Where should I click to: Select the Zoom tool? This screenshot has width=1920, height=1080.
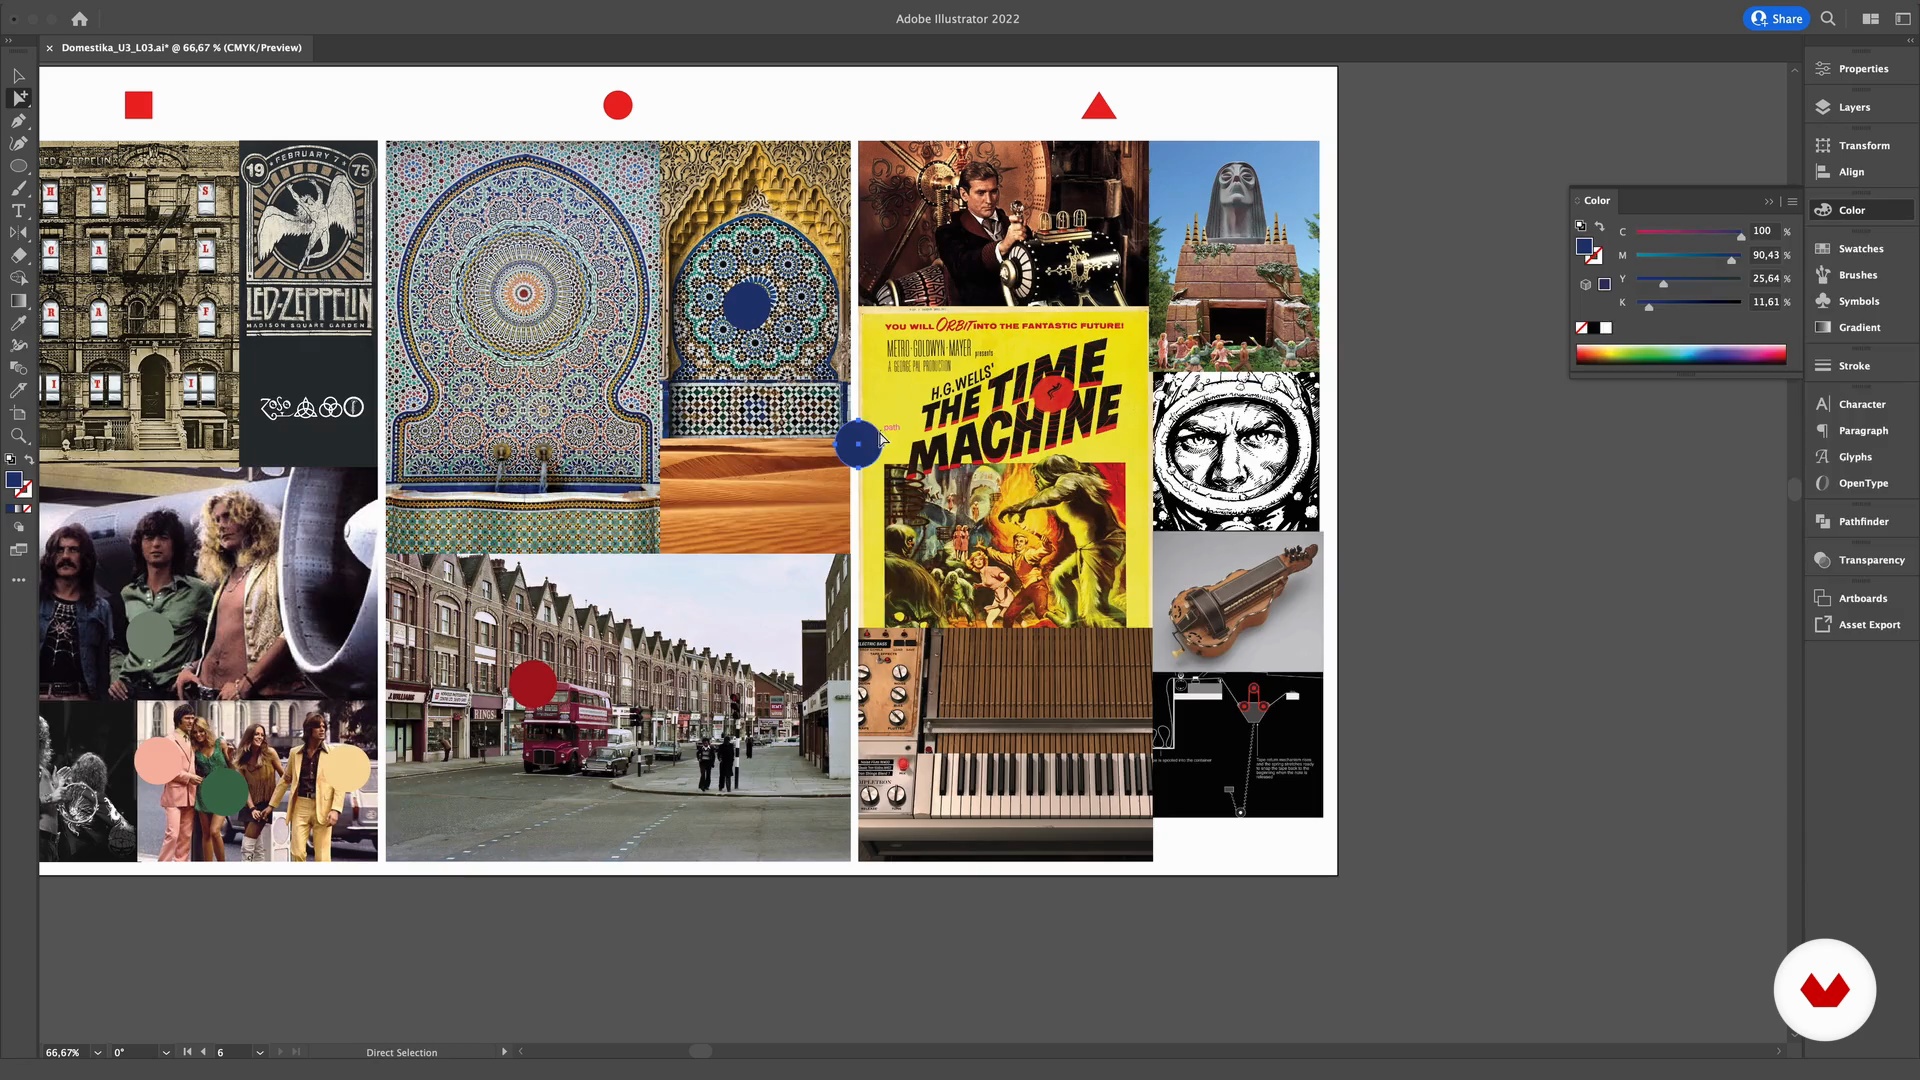[x=18, y=436]
